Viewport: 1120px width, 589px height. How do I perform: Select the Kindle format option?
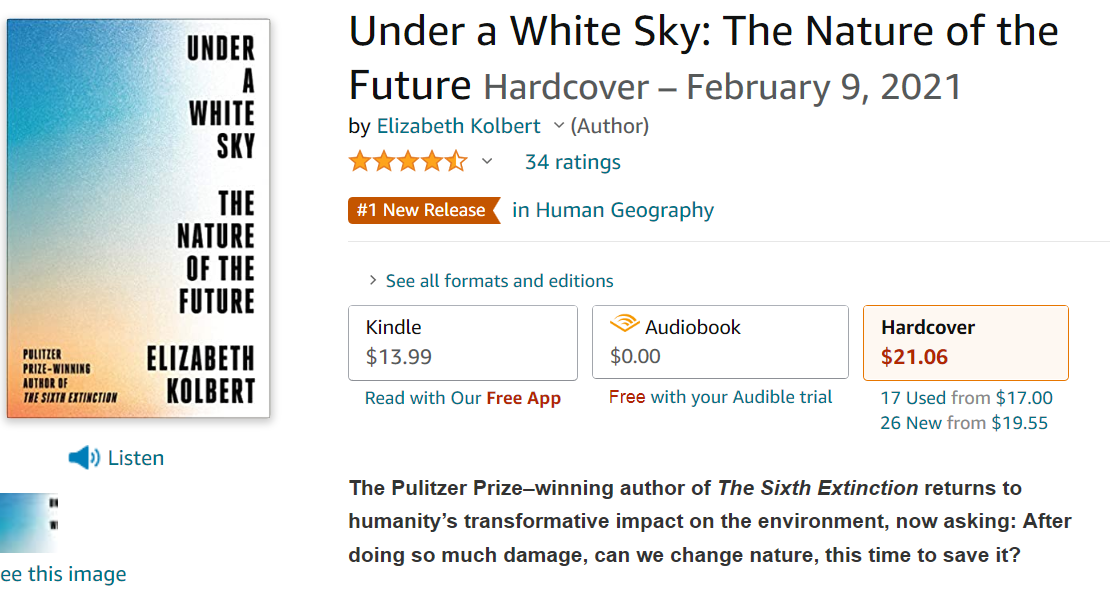[463, 342]
